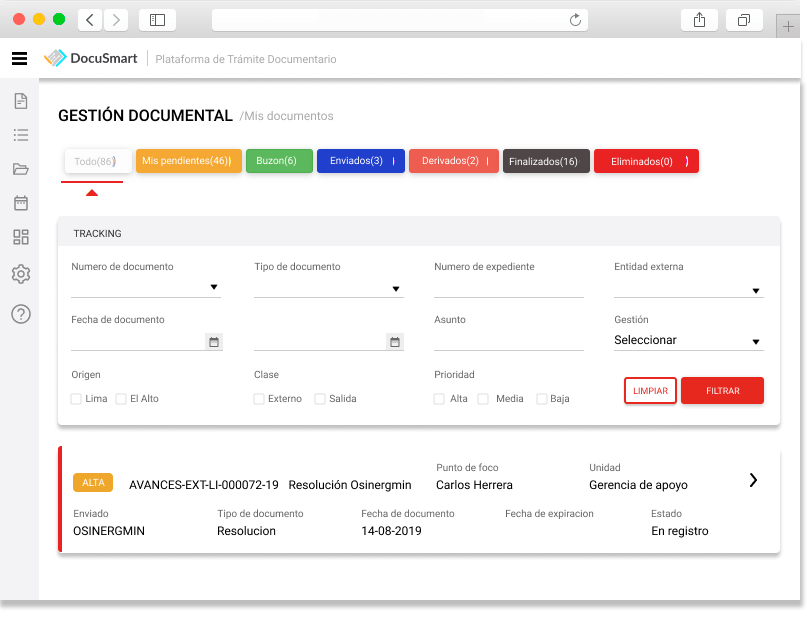807x620 pixels.
Task: Click the DocuSmart logo icon
Action: click(56, 58)
